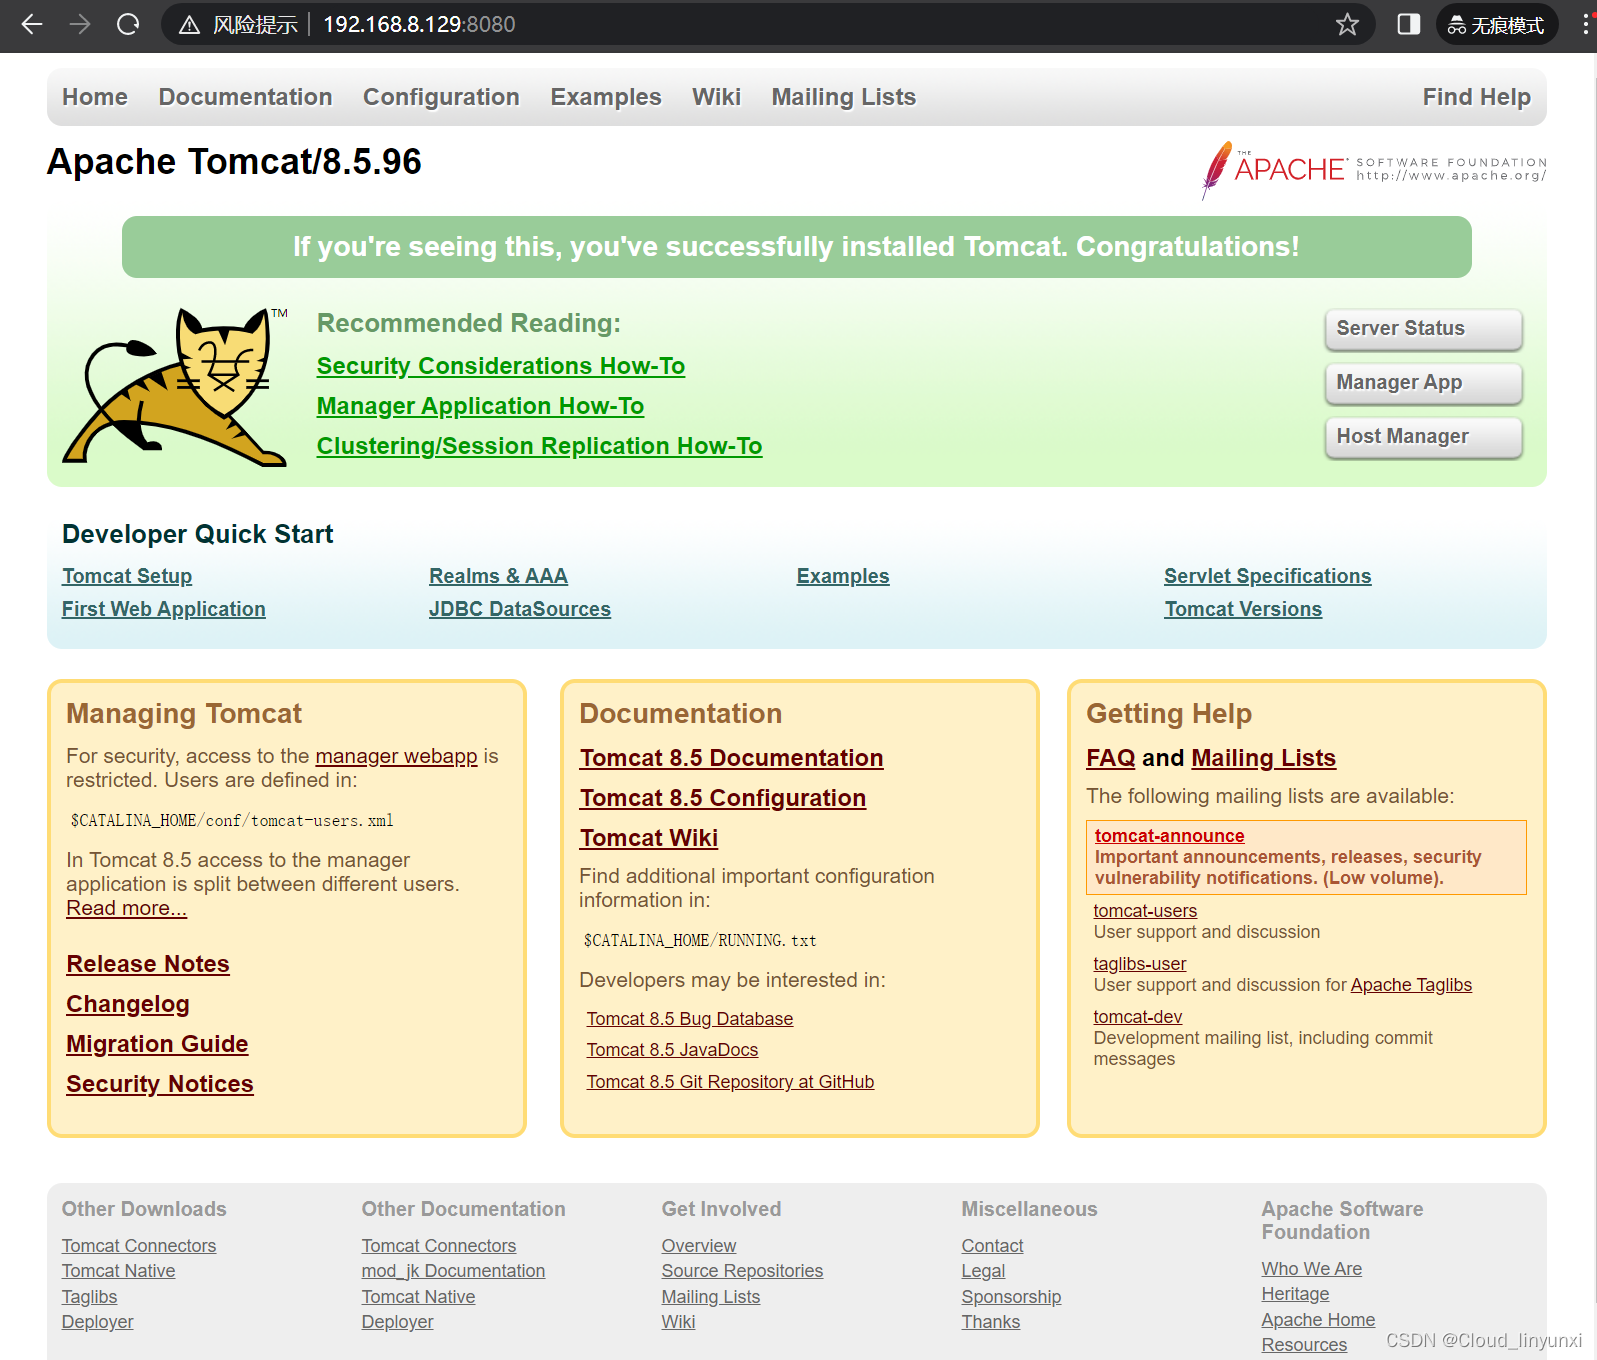Open Security Considerations How-To link

pos(501,366)
